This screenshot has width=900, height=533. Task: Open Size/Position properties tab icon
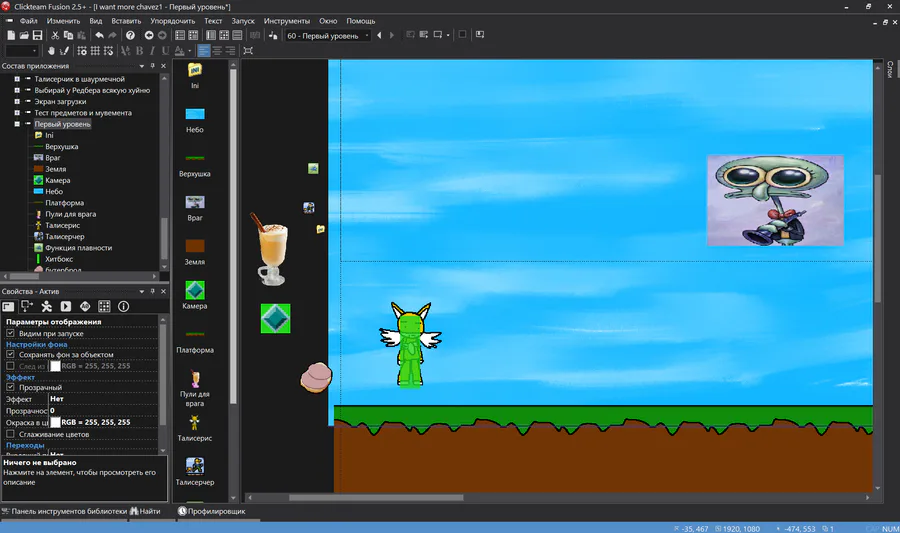(27, 306)
